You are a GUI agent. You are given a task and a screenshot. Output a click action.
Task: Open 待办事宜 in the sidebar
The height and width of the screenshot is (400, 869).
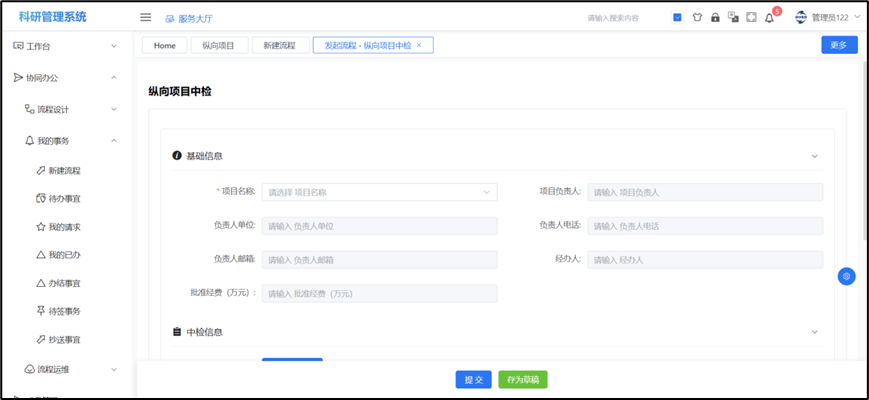64,199
